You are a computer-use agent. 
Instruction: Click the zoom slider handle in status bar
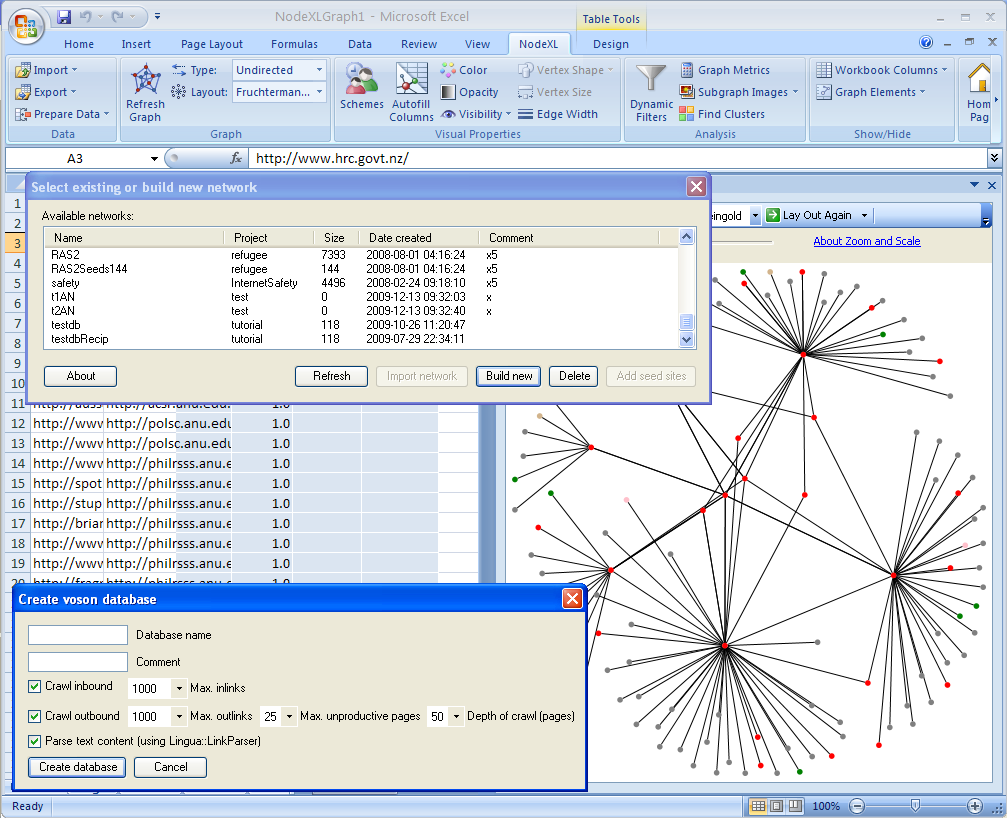[x=915, y=806]
